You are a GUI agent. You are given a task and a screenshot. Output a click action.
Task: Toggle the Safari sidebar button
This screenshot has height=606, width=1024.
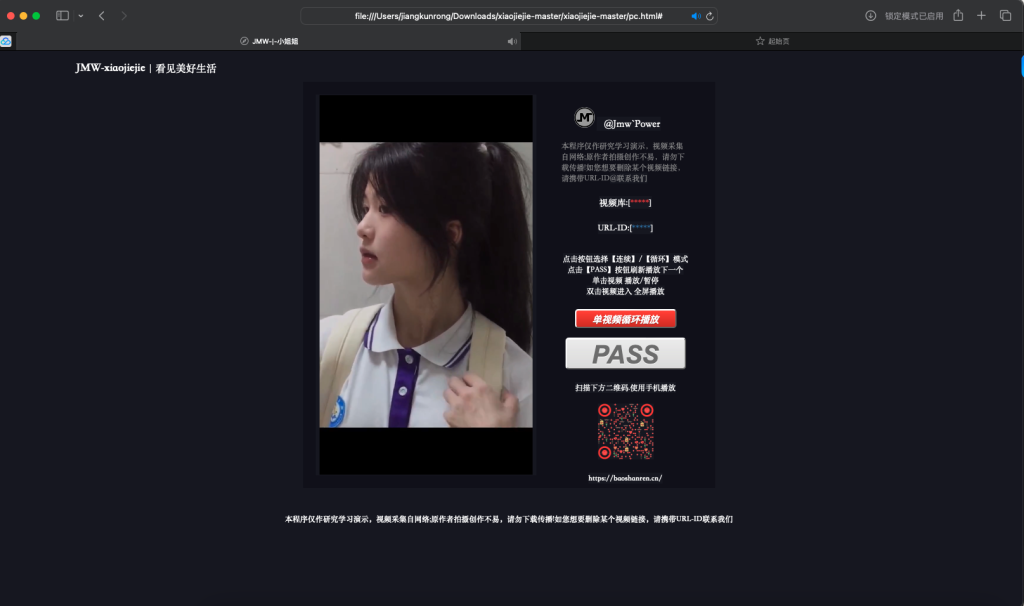click(x=62, y=16)
